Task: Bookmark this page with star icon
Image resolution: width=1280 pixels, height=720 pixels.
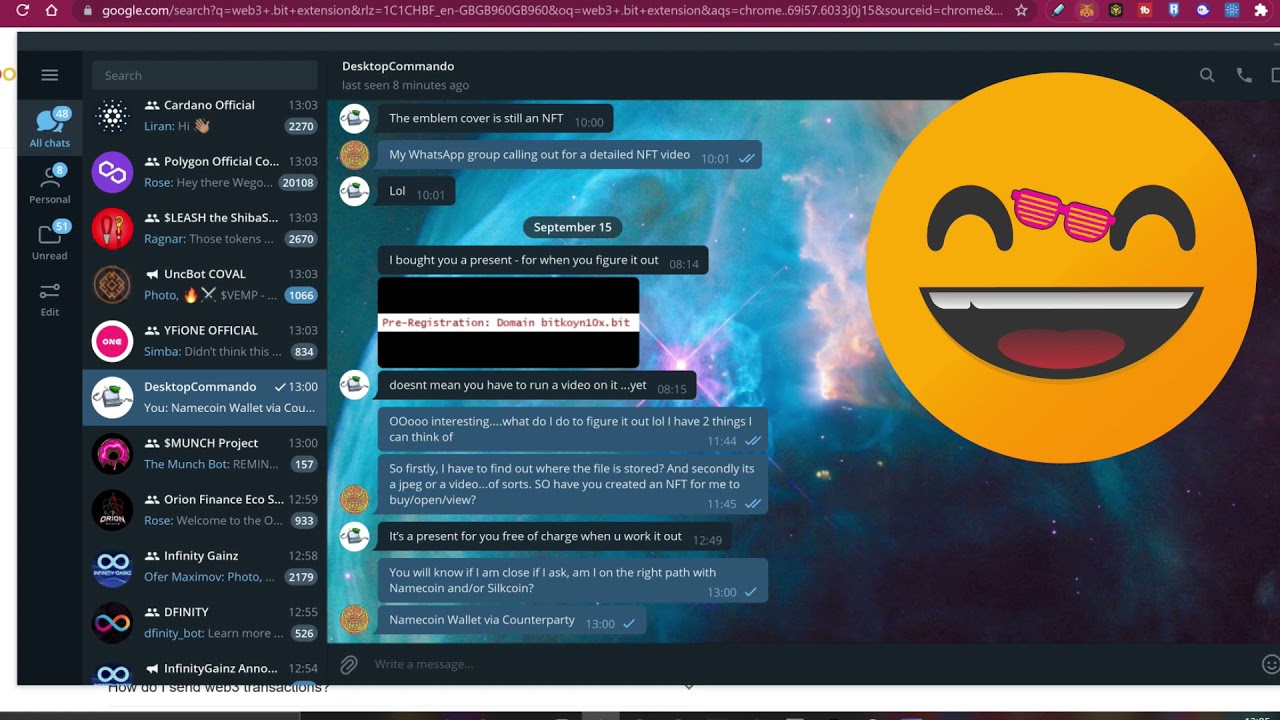Action: (1021, 10)
